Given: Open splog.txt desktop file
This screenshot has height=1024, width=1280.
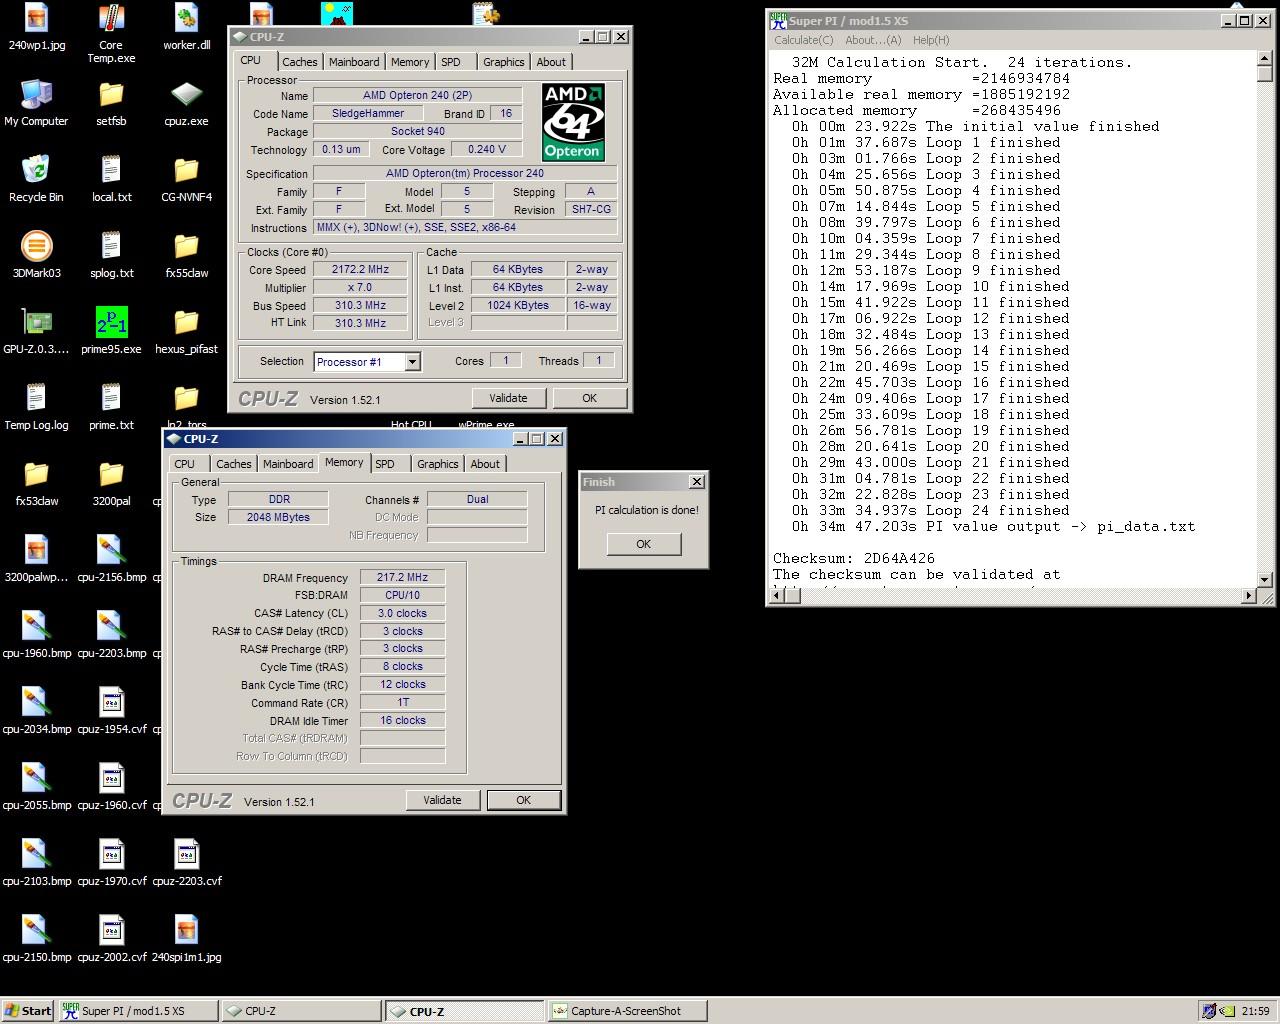Looking at the screenshot, I should point(111,254).
